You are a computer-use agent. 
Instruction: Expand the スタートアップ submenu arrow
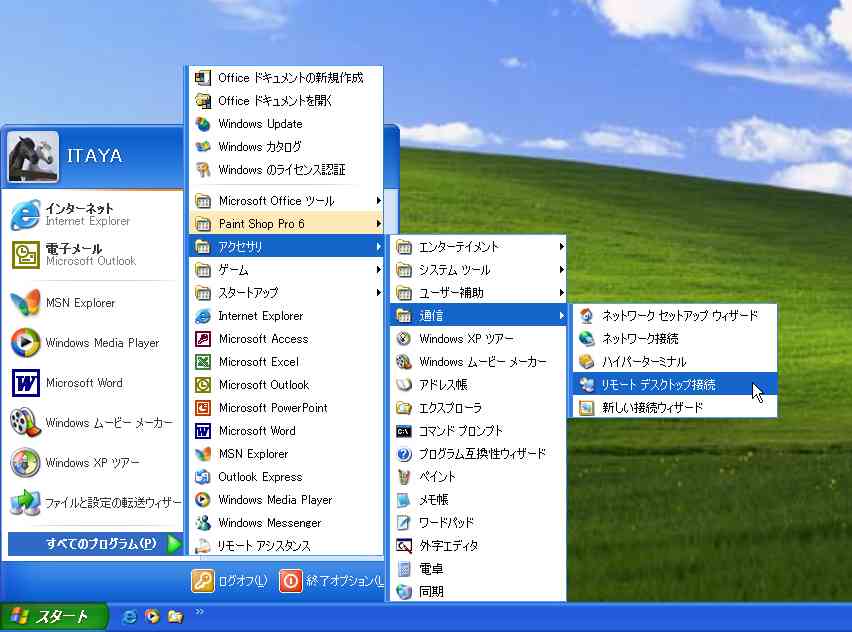pyautogui.click(x=379, y=293)
